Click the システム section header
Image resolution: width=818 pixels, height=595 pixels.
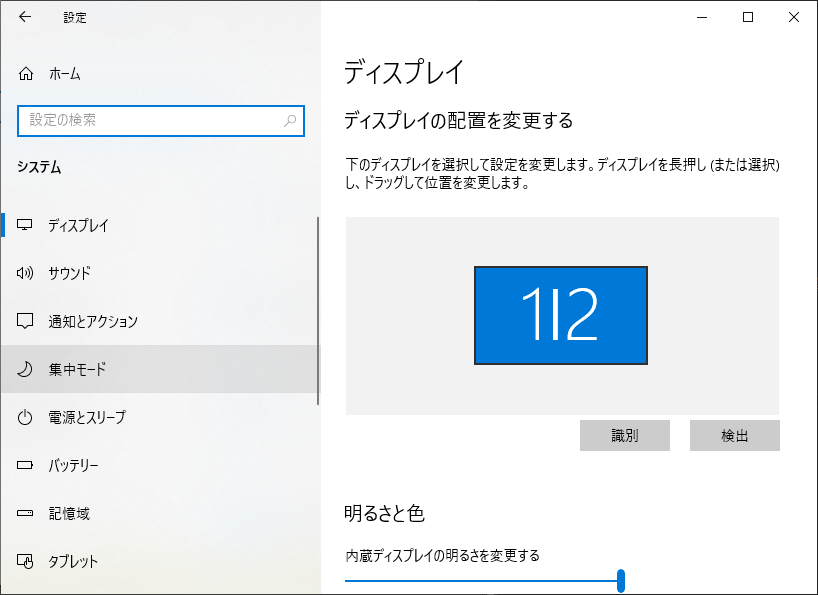[39, 167]
